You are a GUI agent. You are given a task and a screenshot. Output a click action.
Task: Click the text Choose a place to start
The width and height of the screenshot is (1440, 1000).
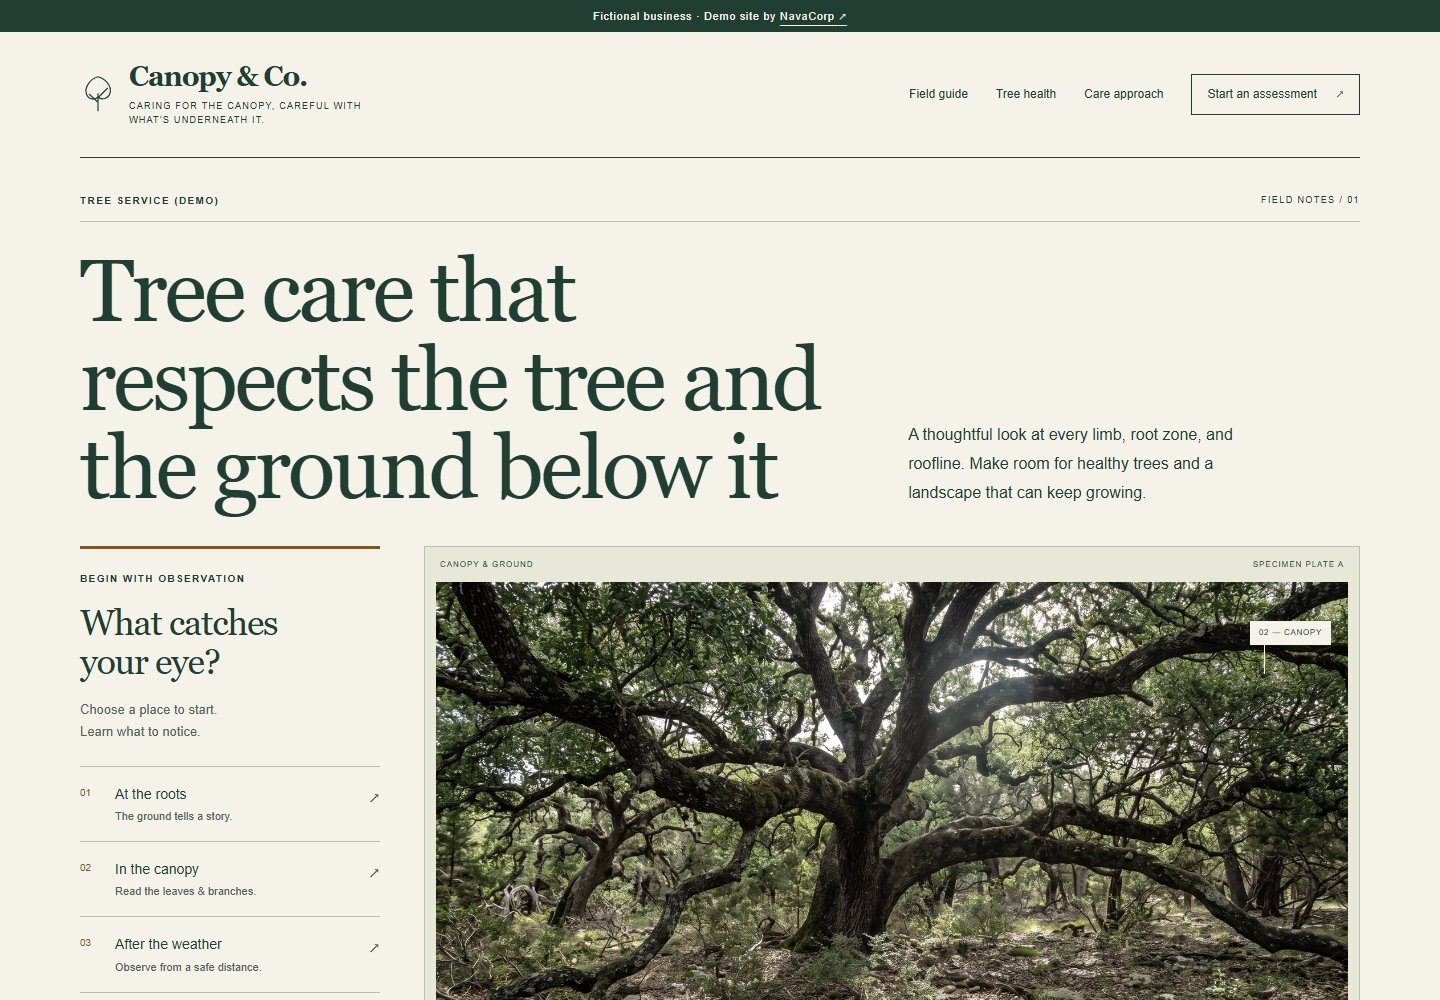[x=148, y=710]
